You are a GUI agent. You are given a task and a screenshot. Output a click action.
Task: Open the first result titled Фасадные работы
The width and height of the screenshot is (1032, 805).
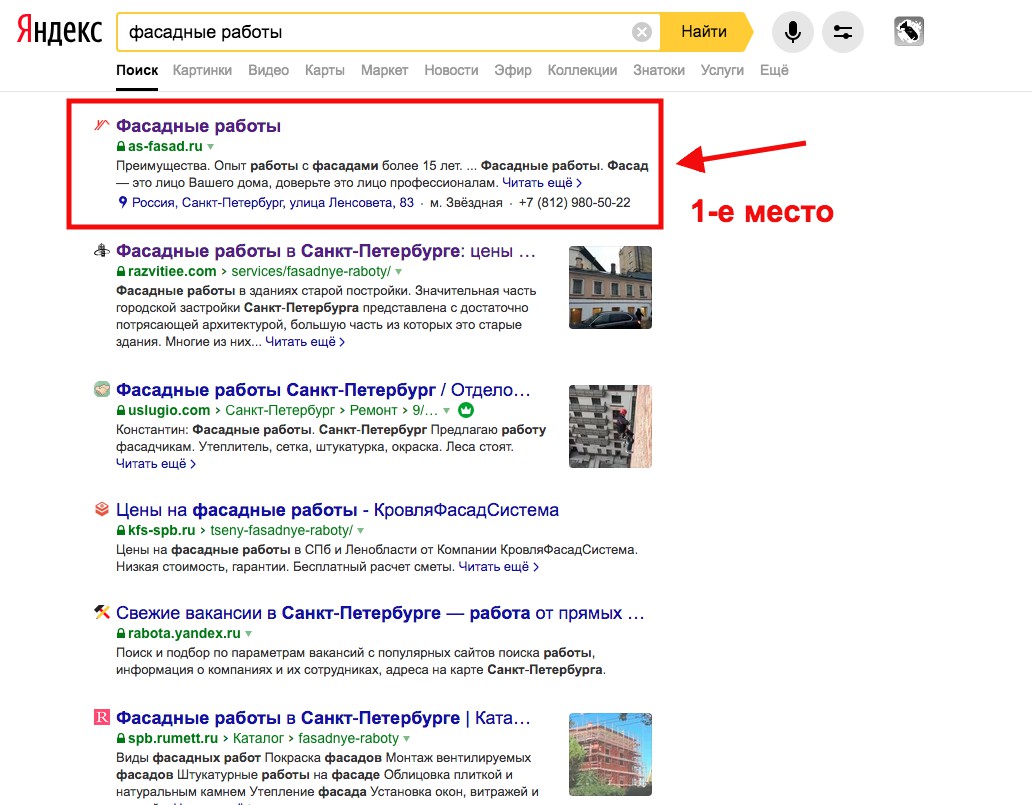(x=198, y=126)
